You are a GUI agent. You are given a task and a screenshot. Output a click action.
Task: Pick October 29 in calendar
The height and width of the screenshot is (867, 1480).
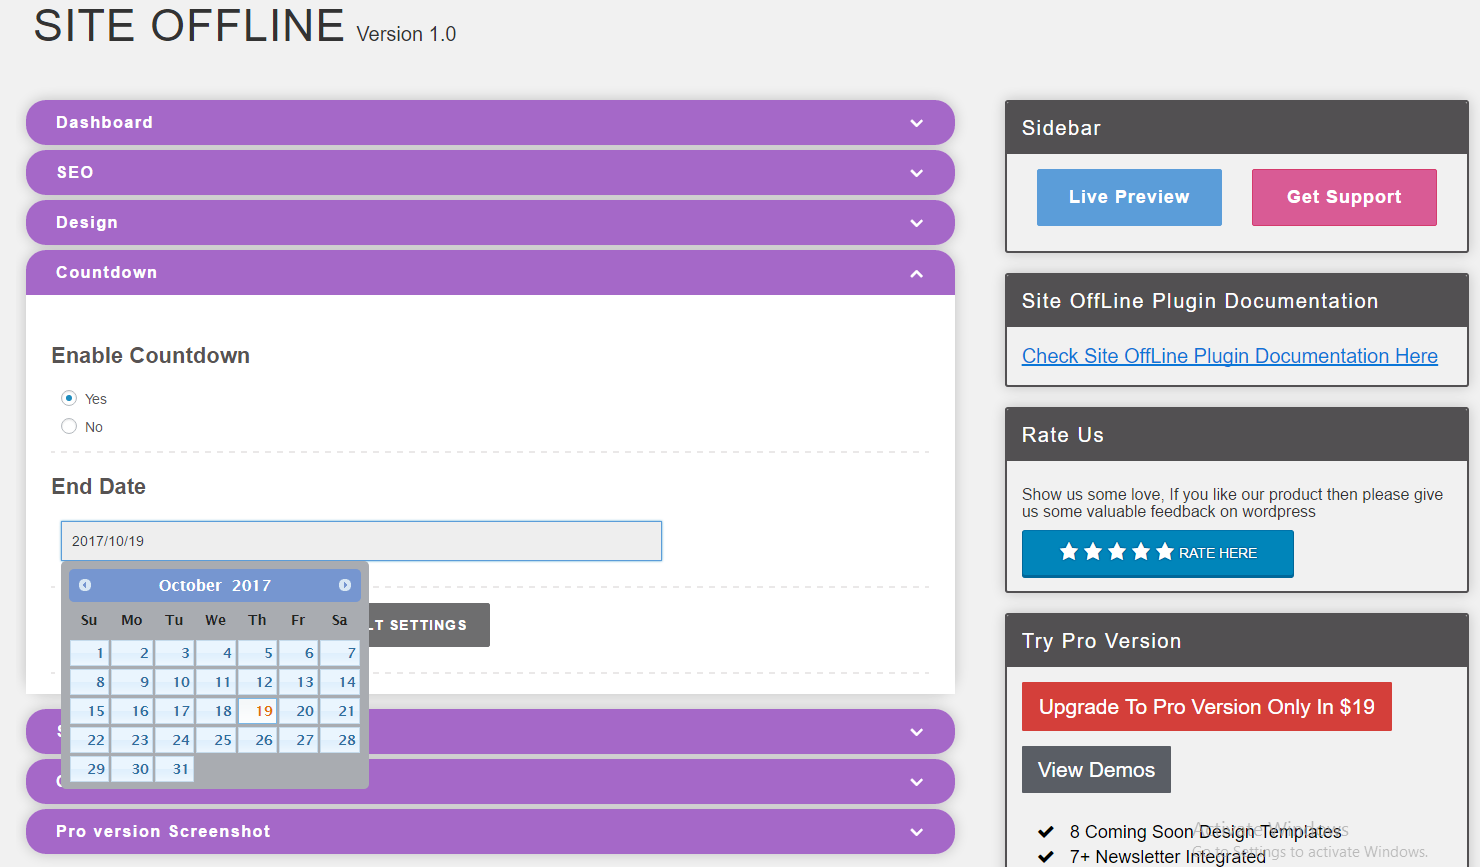tap(90, 769)
